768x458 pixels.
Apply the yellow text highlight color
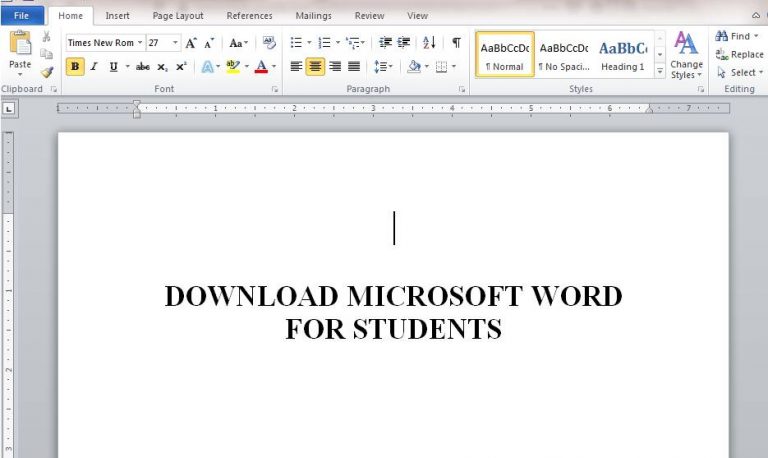[233, 67]
